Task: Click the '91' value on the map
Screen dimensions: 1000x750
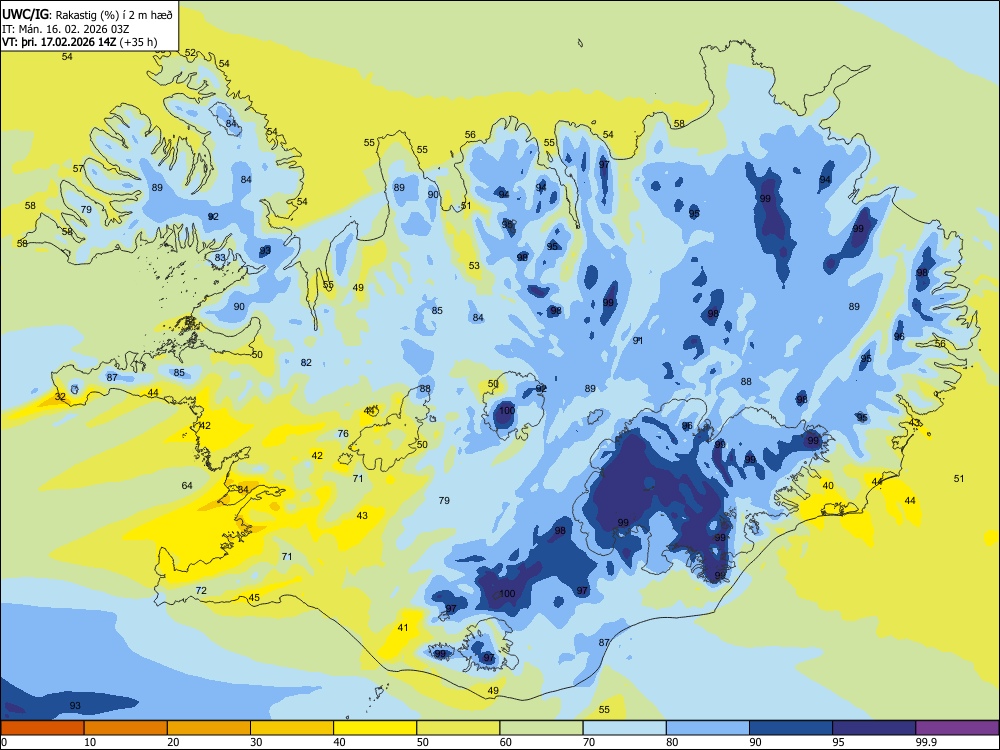Action: 638,341
